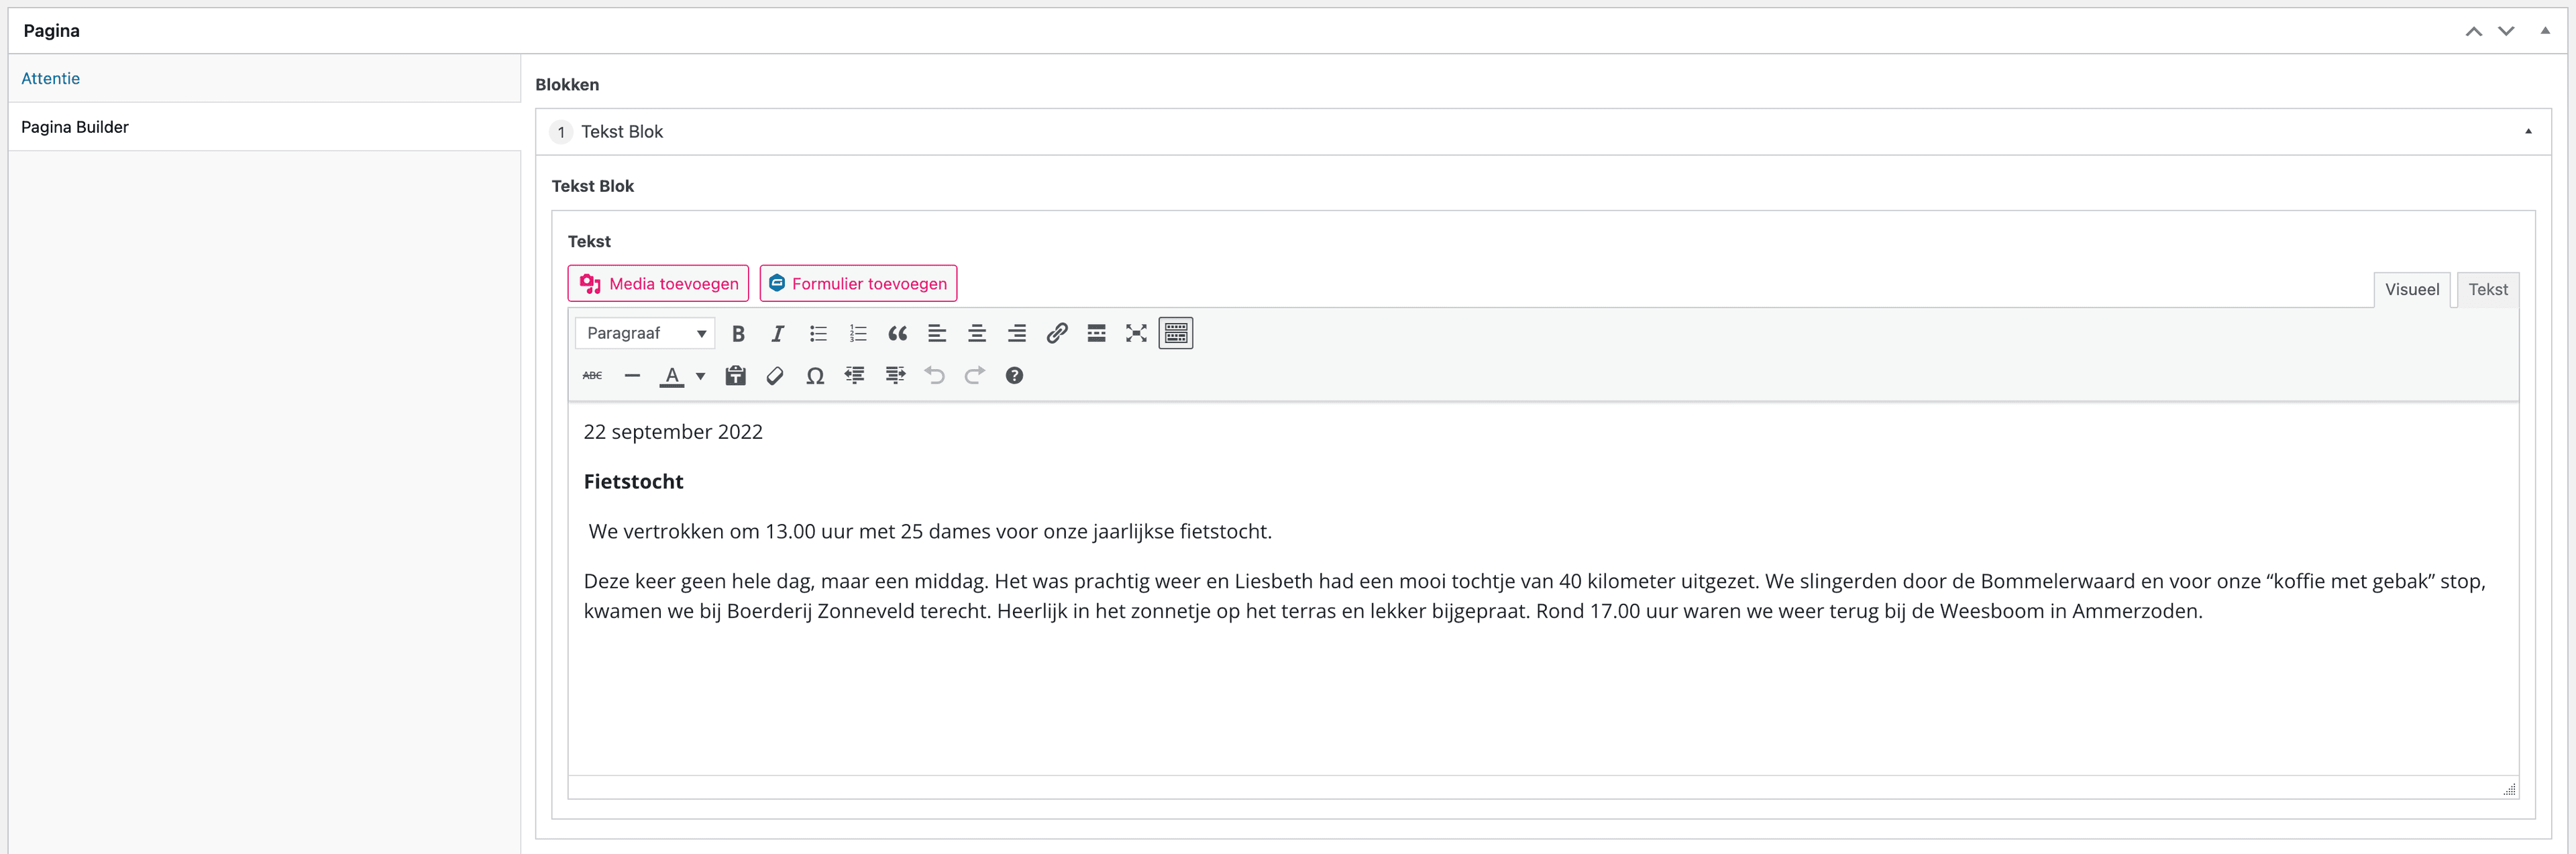Click block number 1 handle
2576x854 pixels.
point(561,132)
